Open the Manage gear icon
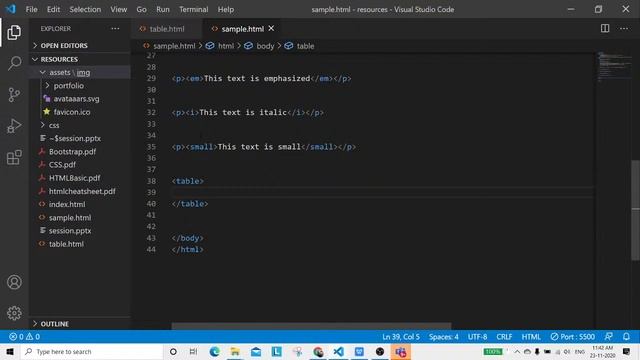Viewport: 640px width, 360px height. tap(14, 313)
